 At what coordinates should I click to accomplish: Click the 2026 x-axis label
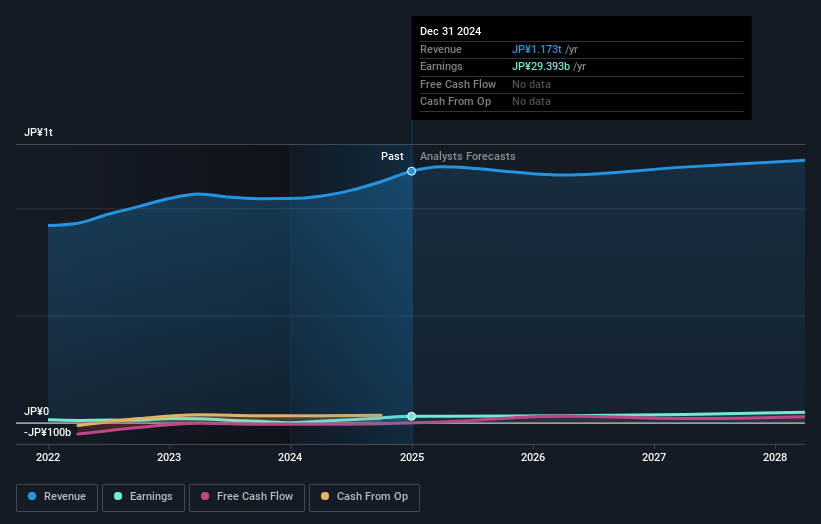click(x=533, y=458)
